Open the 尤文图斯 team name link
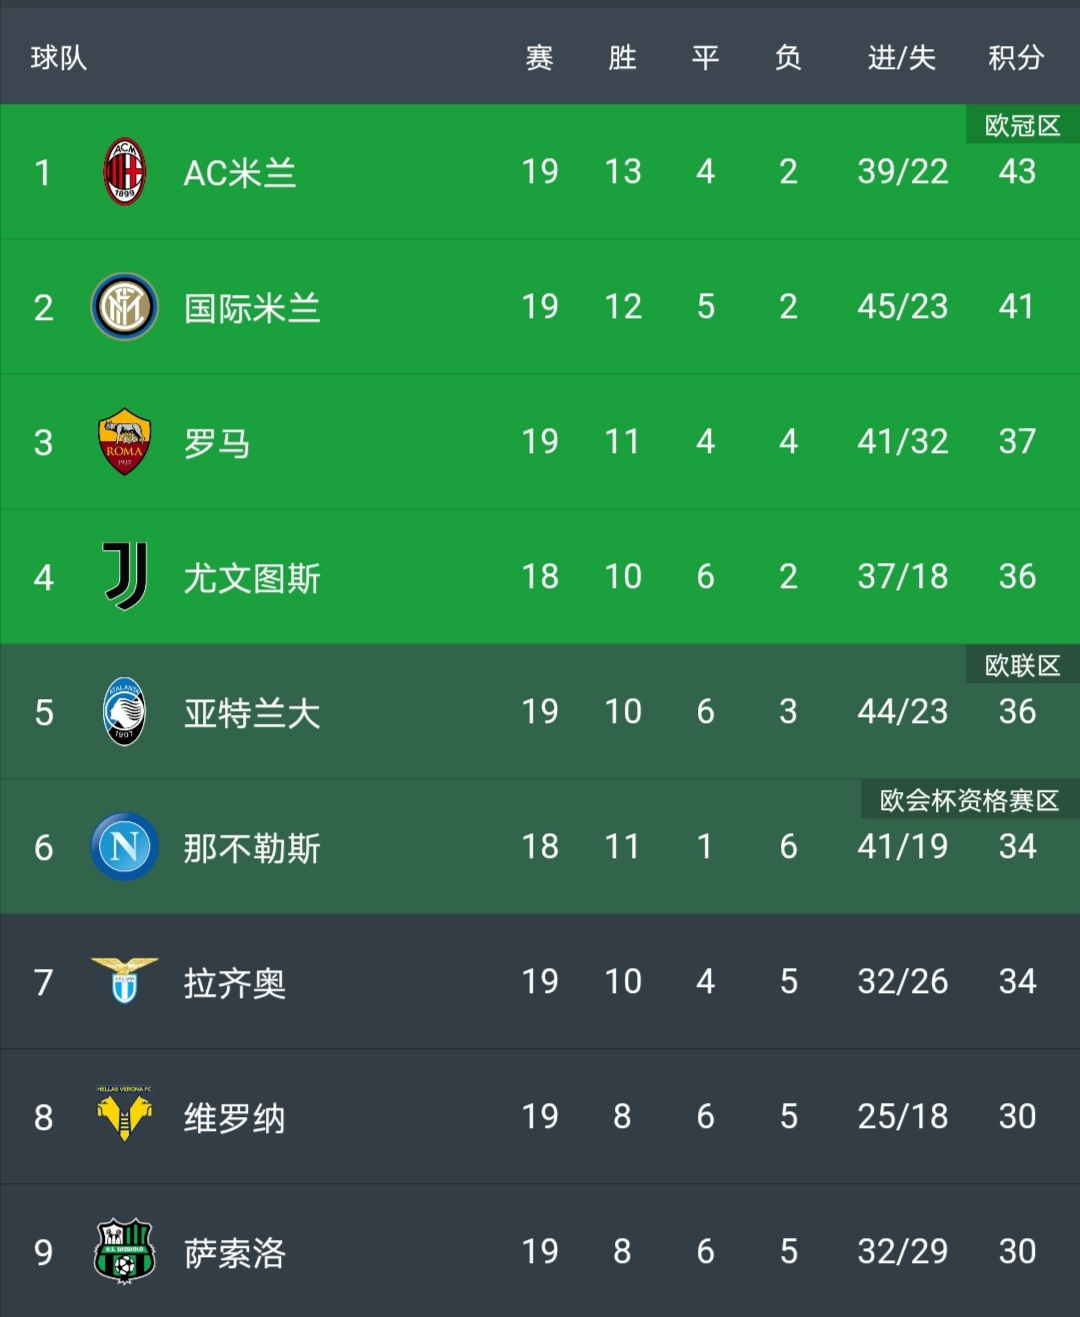1080x1317 pixels. [252, 578]
